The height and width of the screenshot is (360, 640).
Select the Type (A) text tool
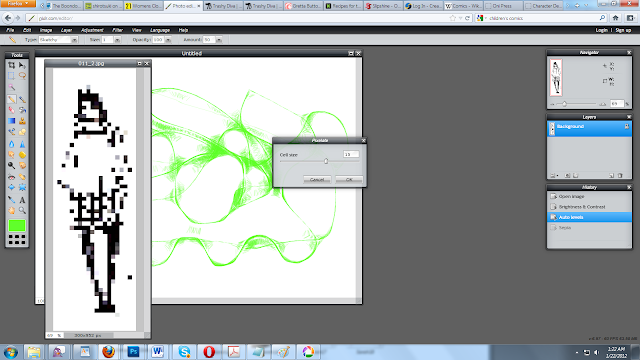click(22, 200)
